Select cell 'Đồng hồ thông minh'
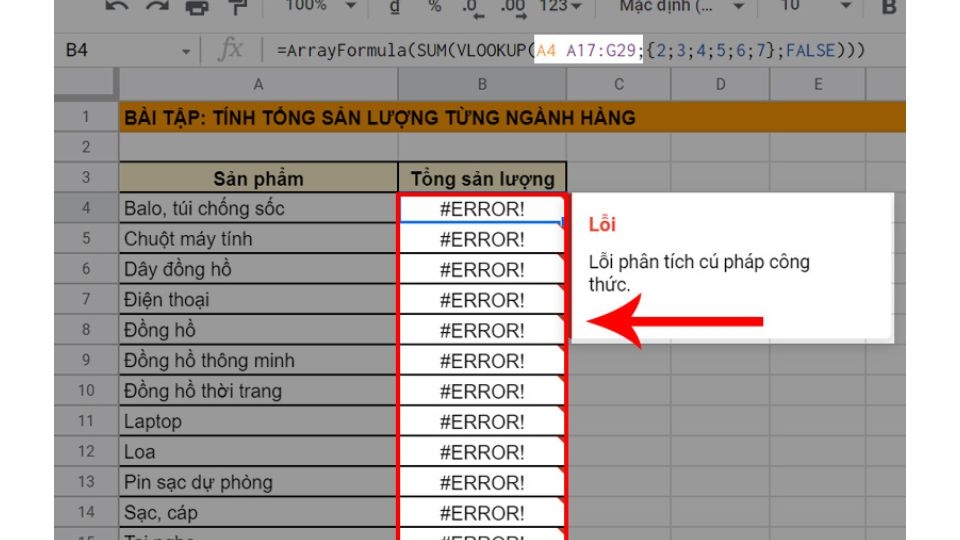 pos(258,360)
